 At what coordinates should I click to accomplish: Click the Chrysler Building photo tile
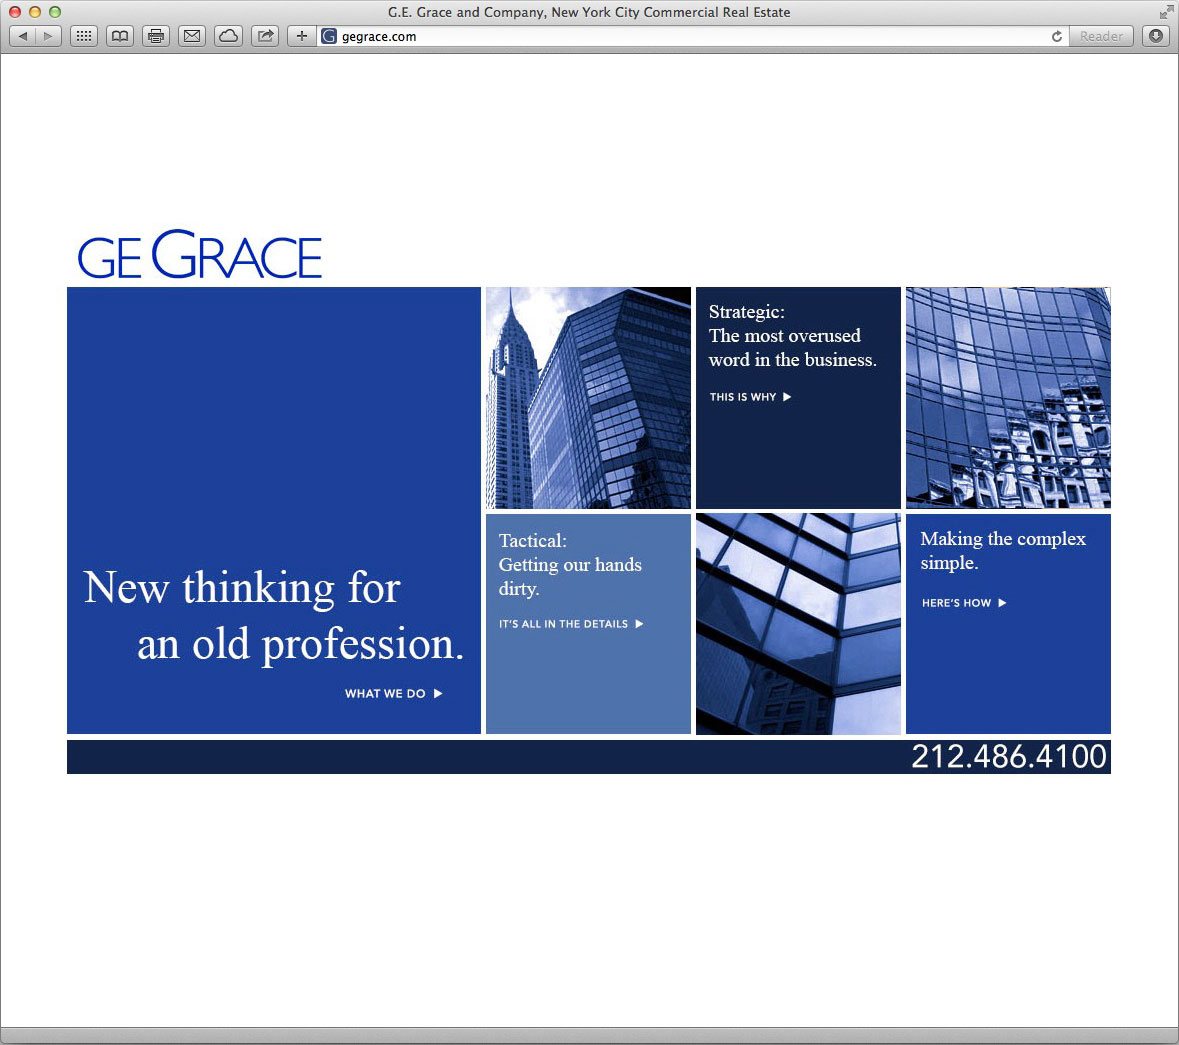point(588,398)
